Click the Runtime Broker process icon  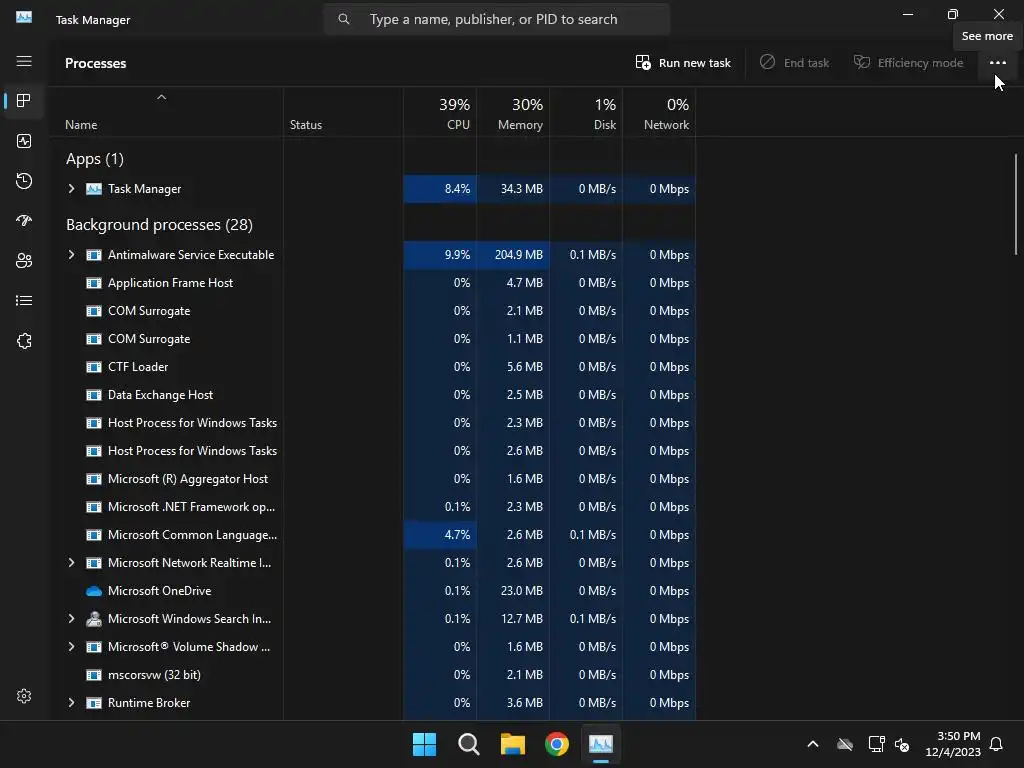pos(94,703)
